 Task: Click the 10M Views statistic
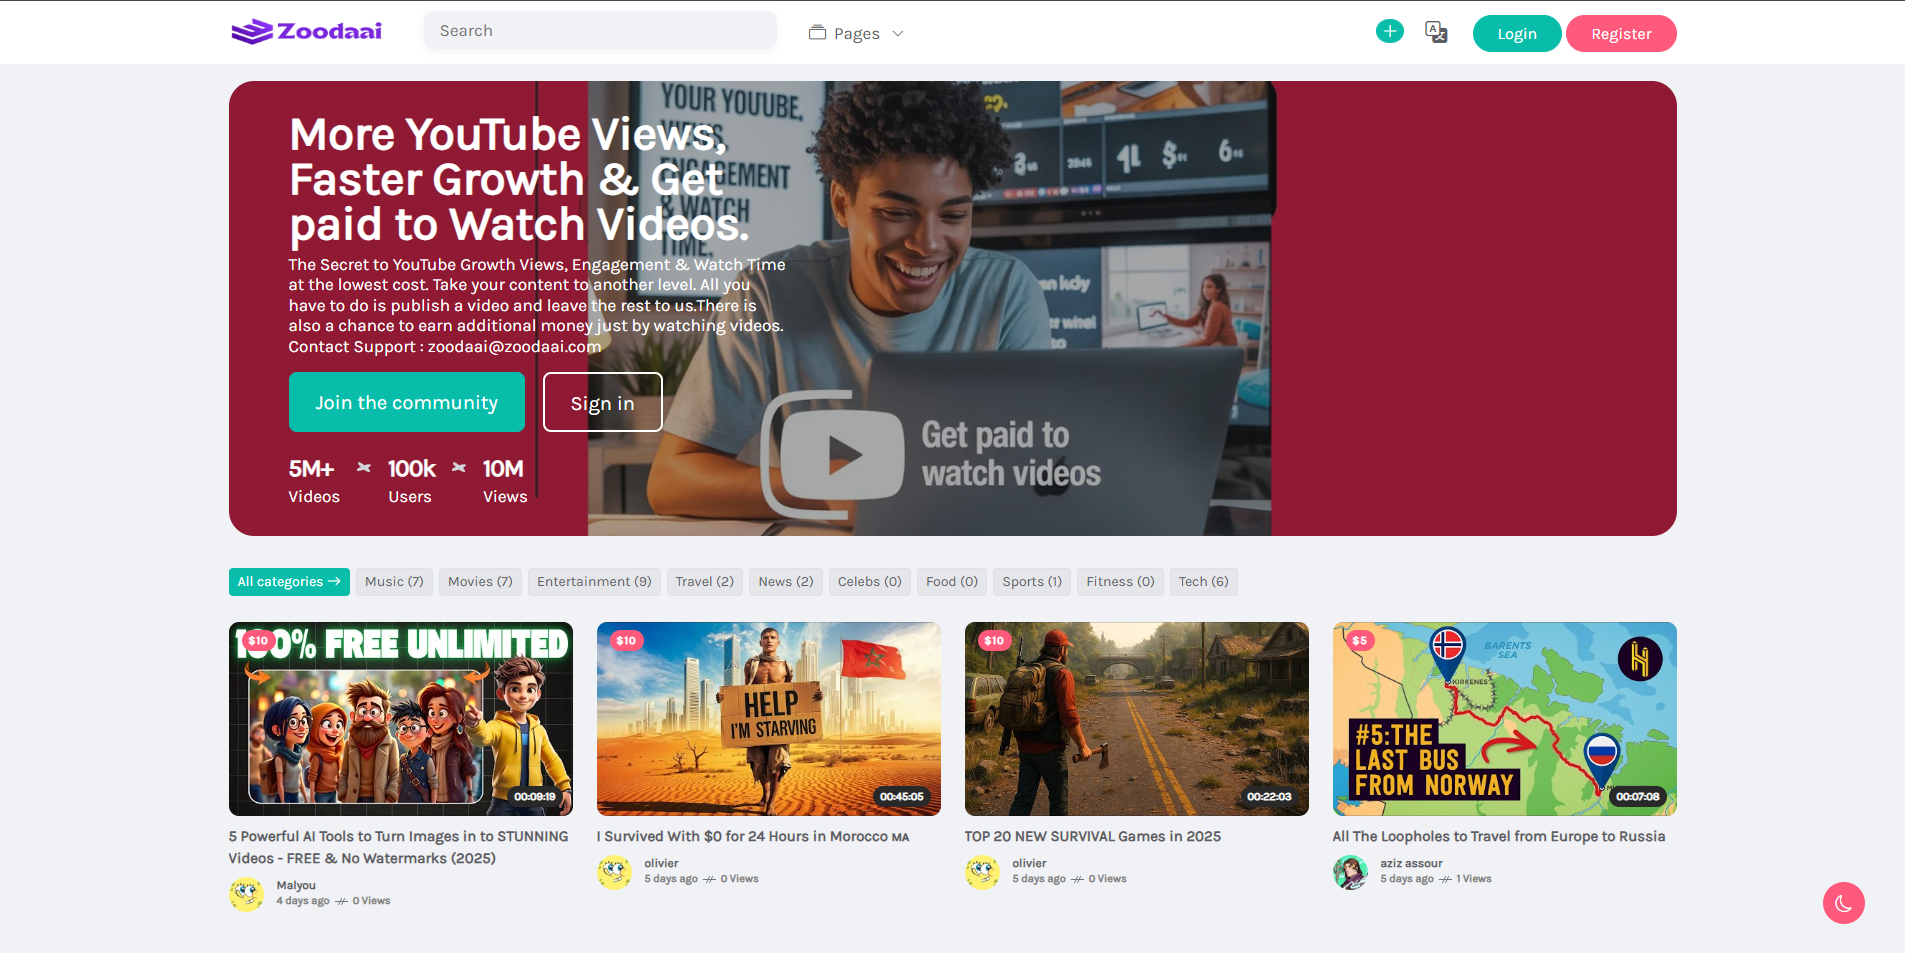click(504, 481)
